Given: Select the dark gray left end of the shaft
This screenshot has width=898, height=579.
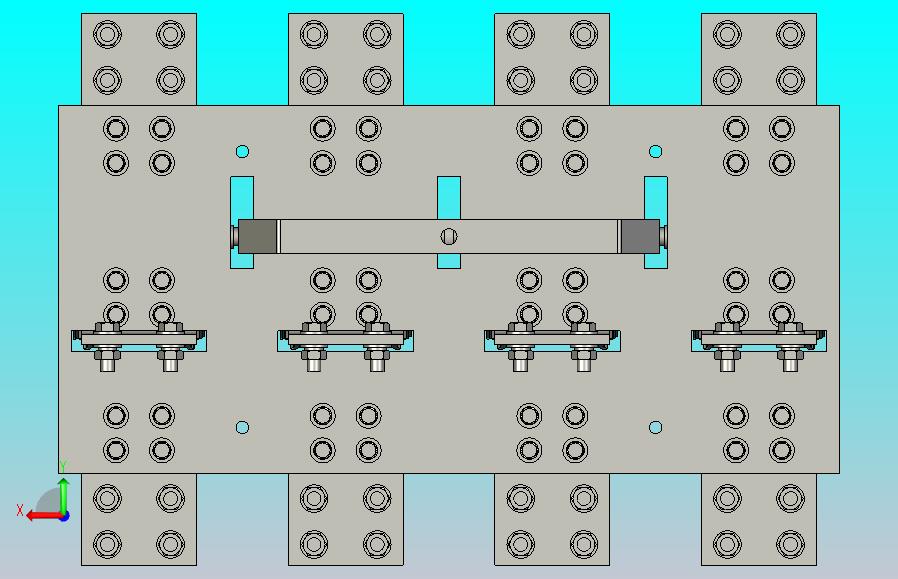Looking at the screenshot, I should 257,236.
